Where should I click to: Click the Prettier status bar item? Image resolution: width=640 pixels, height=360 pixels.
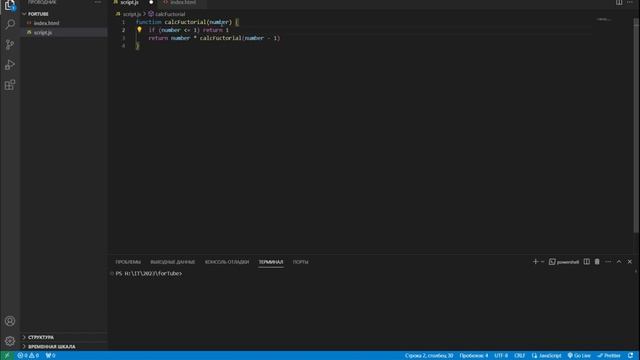pos(609,356)
